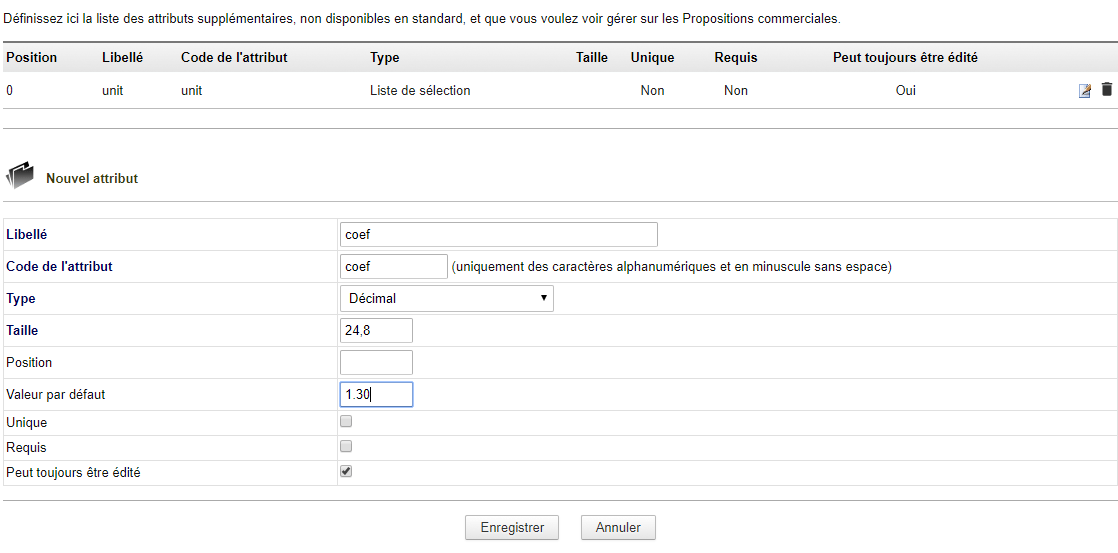The width and height of the screenshot is (1118, 553).
Task: Select the 'Liste de sélection' type cell
Action: point(420,91)
